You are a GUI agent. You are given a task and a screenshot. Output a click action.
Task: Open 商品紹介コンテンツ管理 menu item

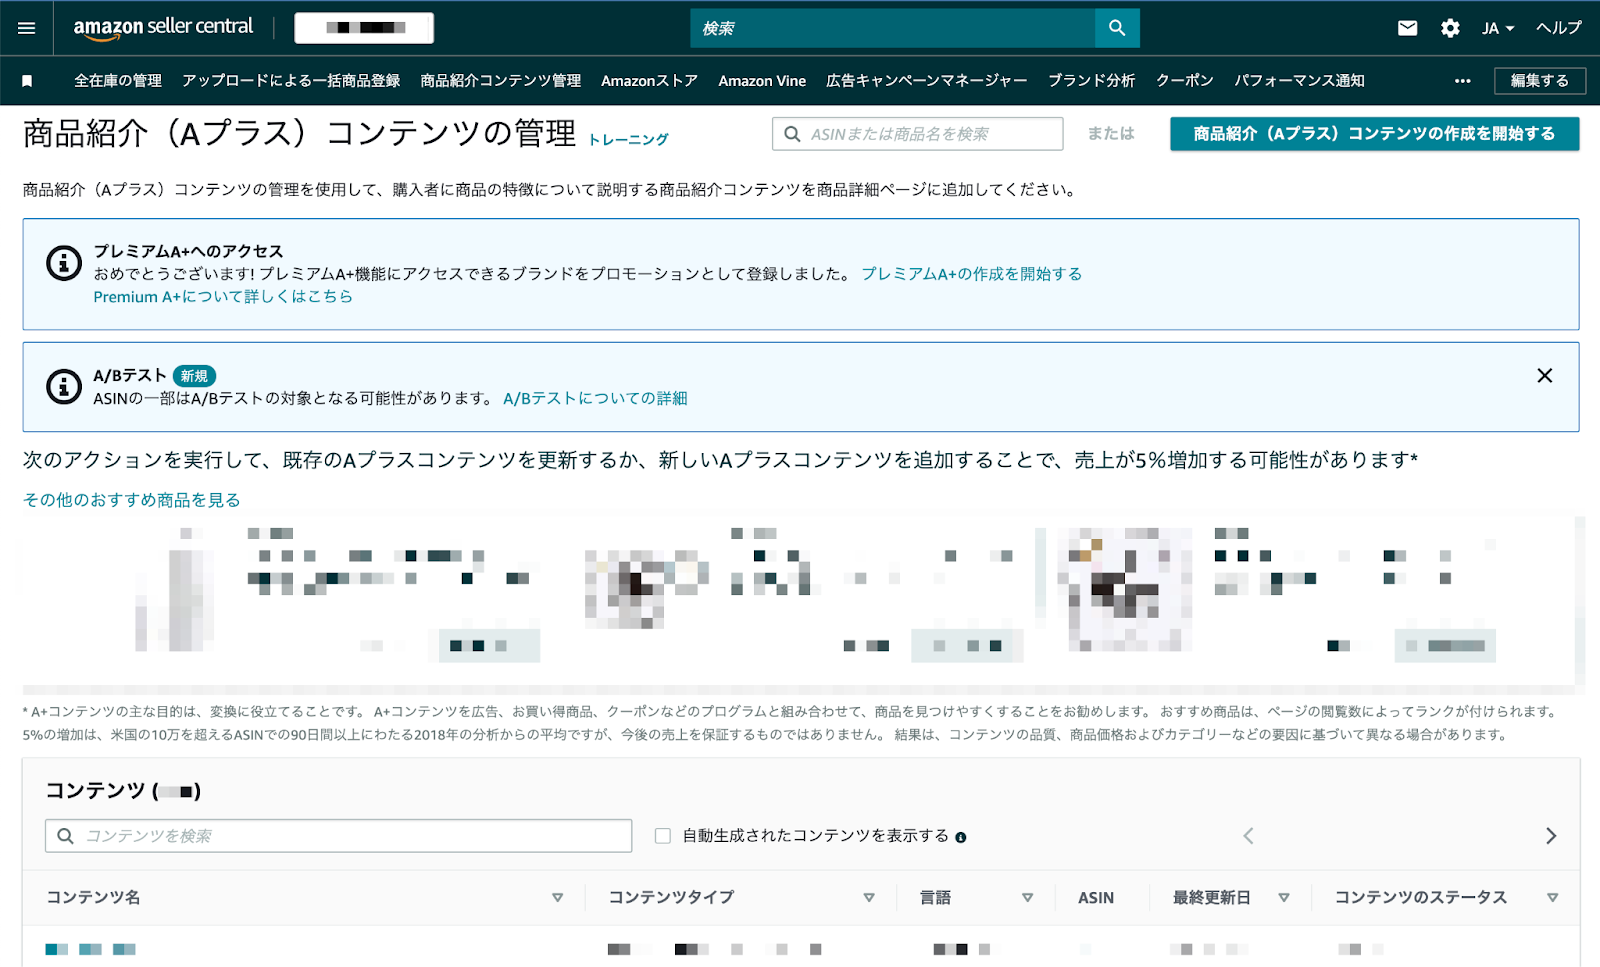coord(501,81)
